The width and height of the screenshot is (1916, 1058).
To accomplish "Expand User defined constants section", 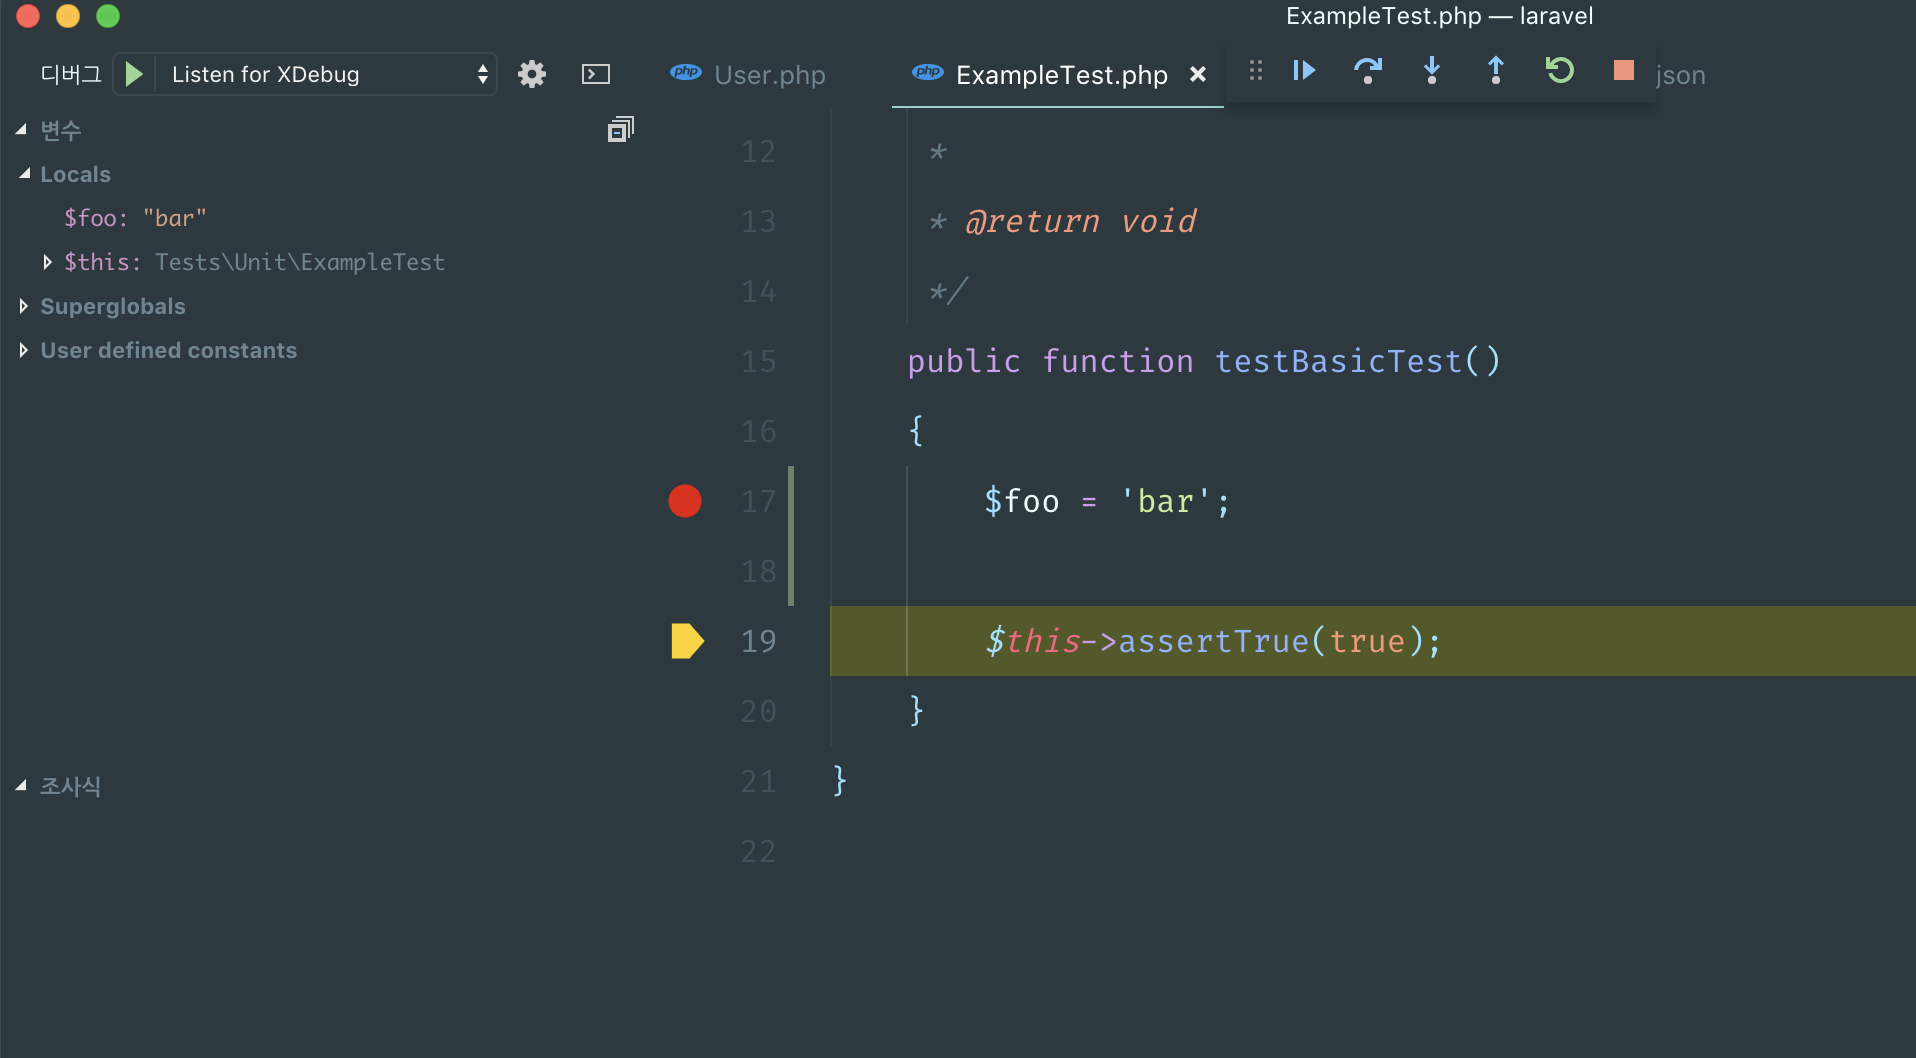I will (24, 350).
